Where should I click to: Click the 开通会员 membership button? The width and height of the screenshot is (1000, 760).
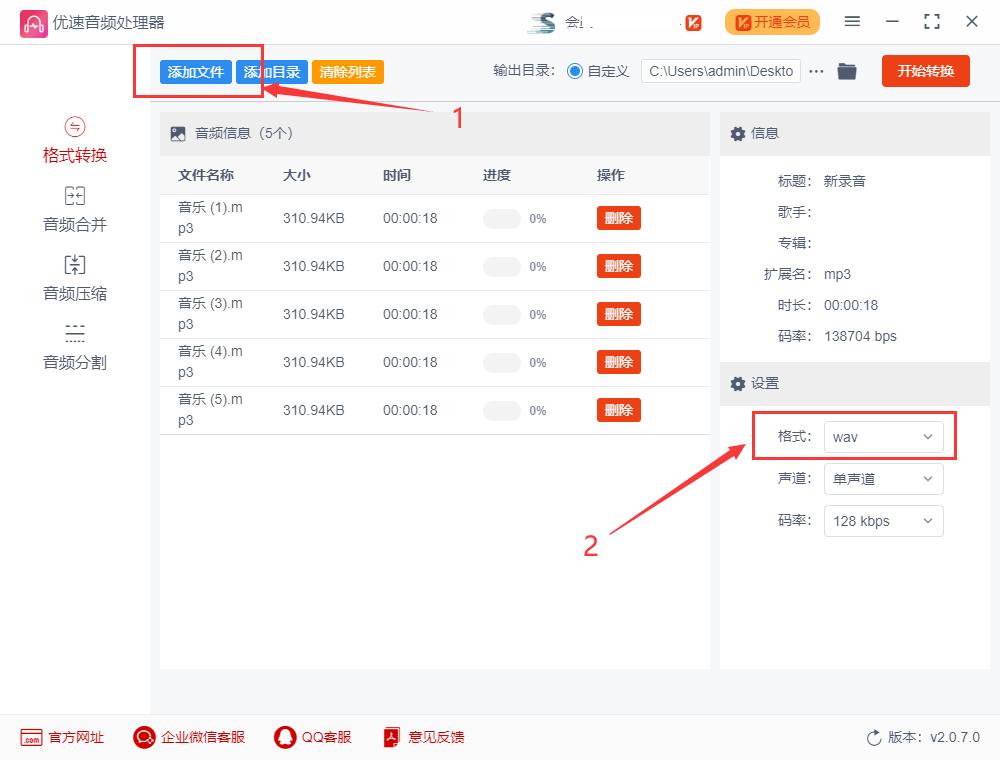[772, 21]
